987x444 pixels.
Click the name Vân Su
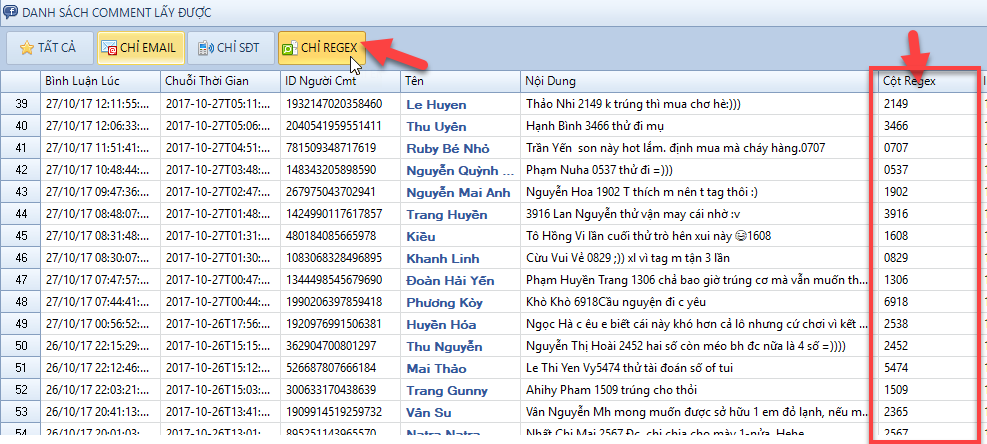(429, 413)
